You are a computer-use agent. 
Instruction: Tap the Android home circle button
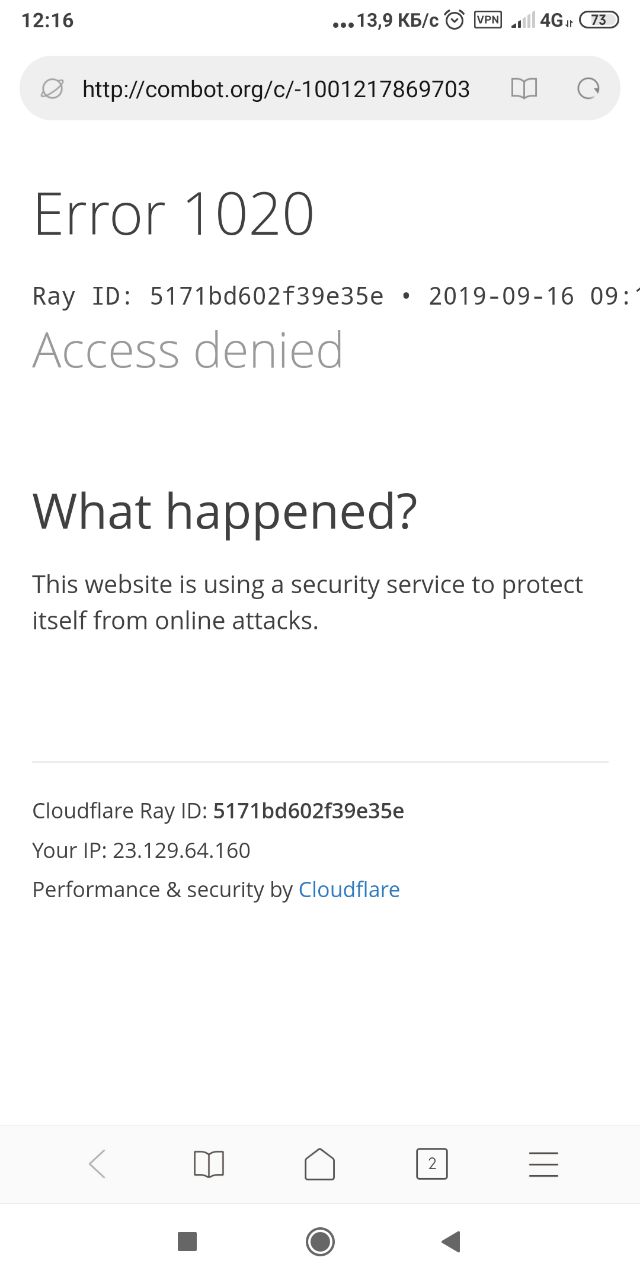pyautogui.click(x=320, y=1241)
